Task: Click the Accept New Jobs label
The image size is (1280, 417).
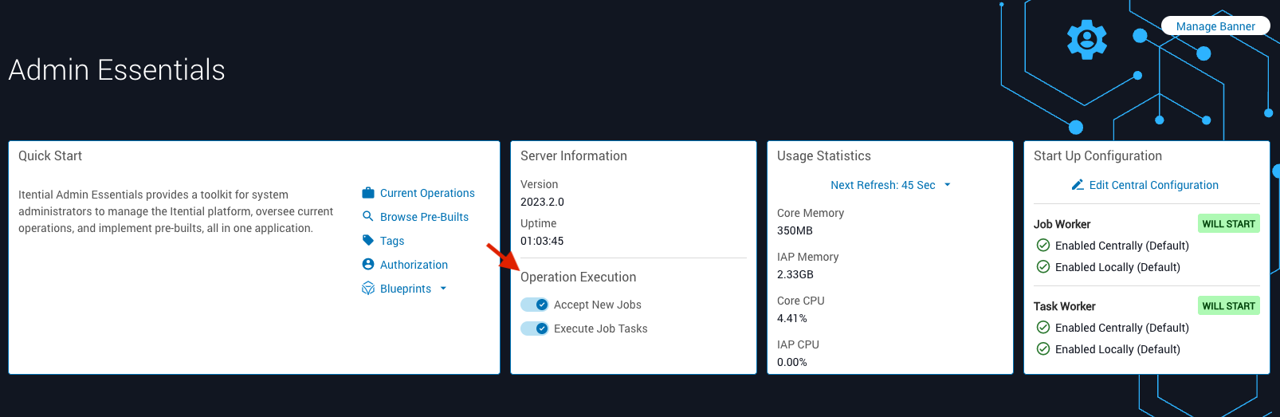Action: pos(598,304)
